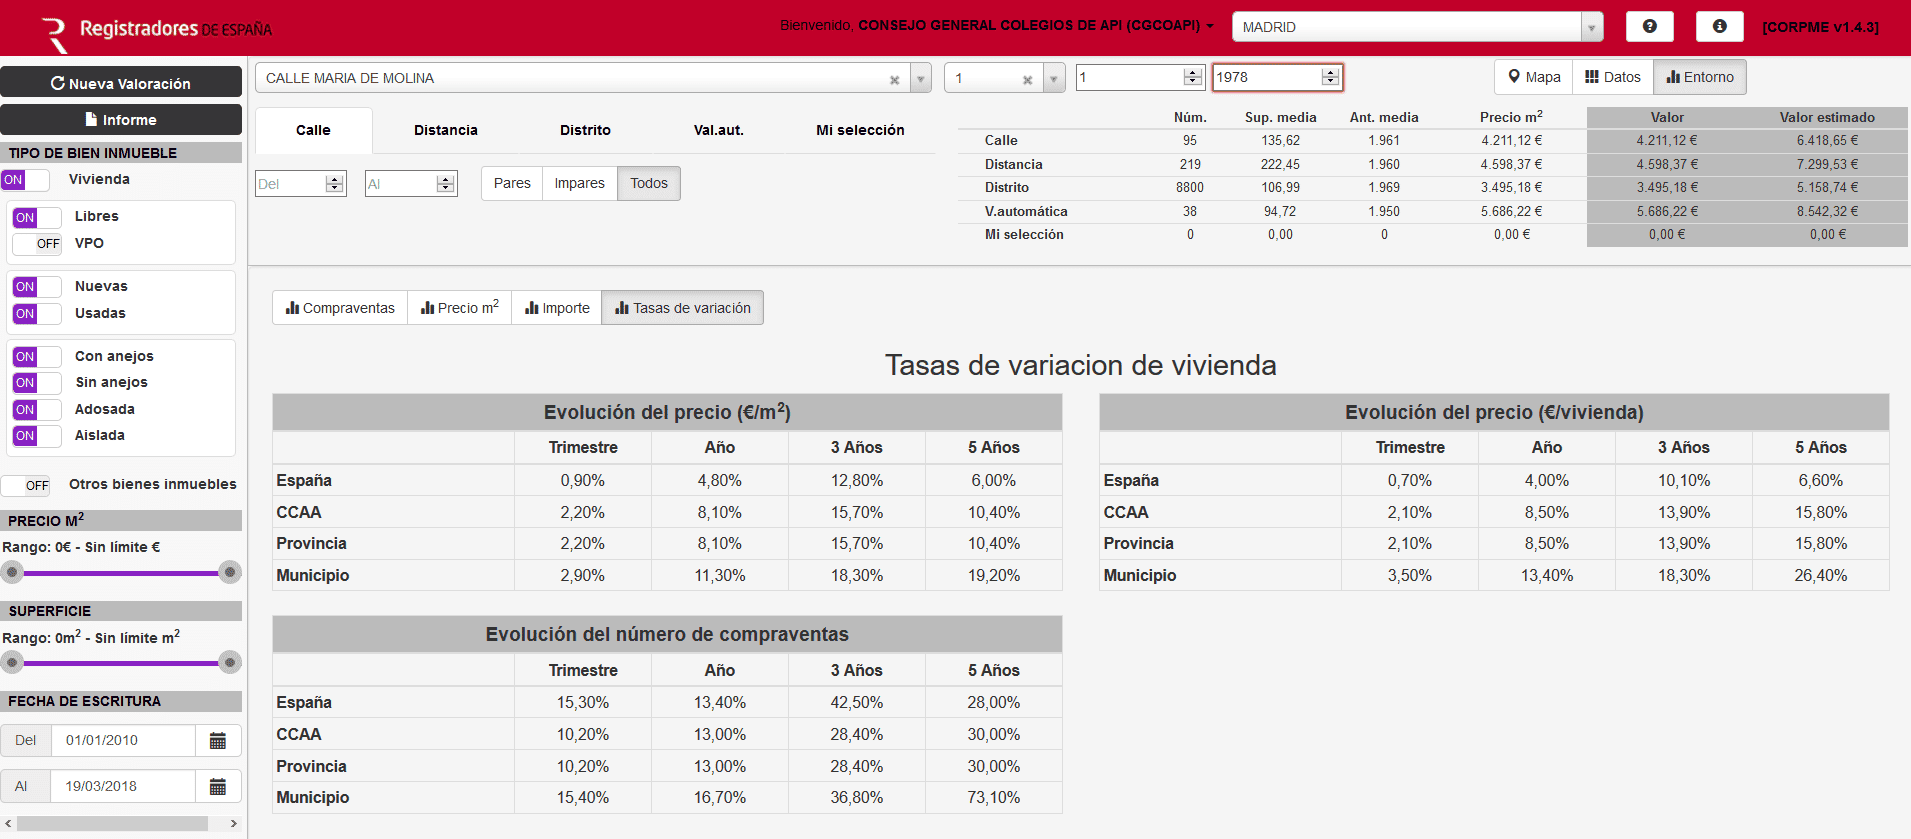Click the CORPME v1.4.3 version label
The height and width of the screenshot is (839, 1911).
click(x=1820, y=27)
